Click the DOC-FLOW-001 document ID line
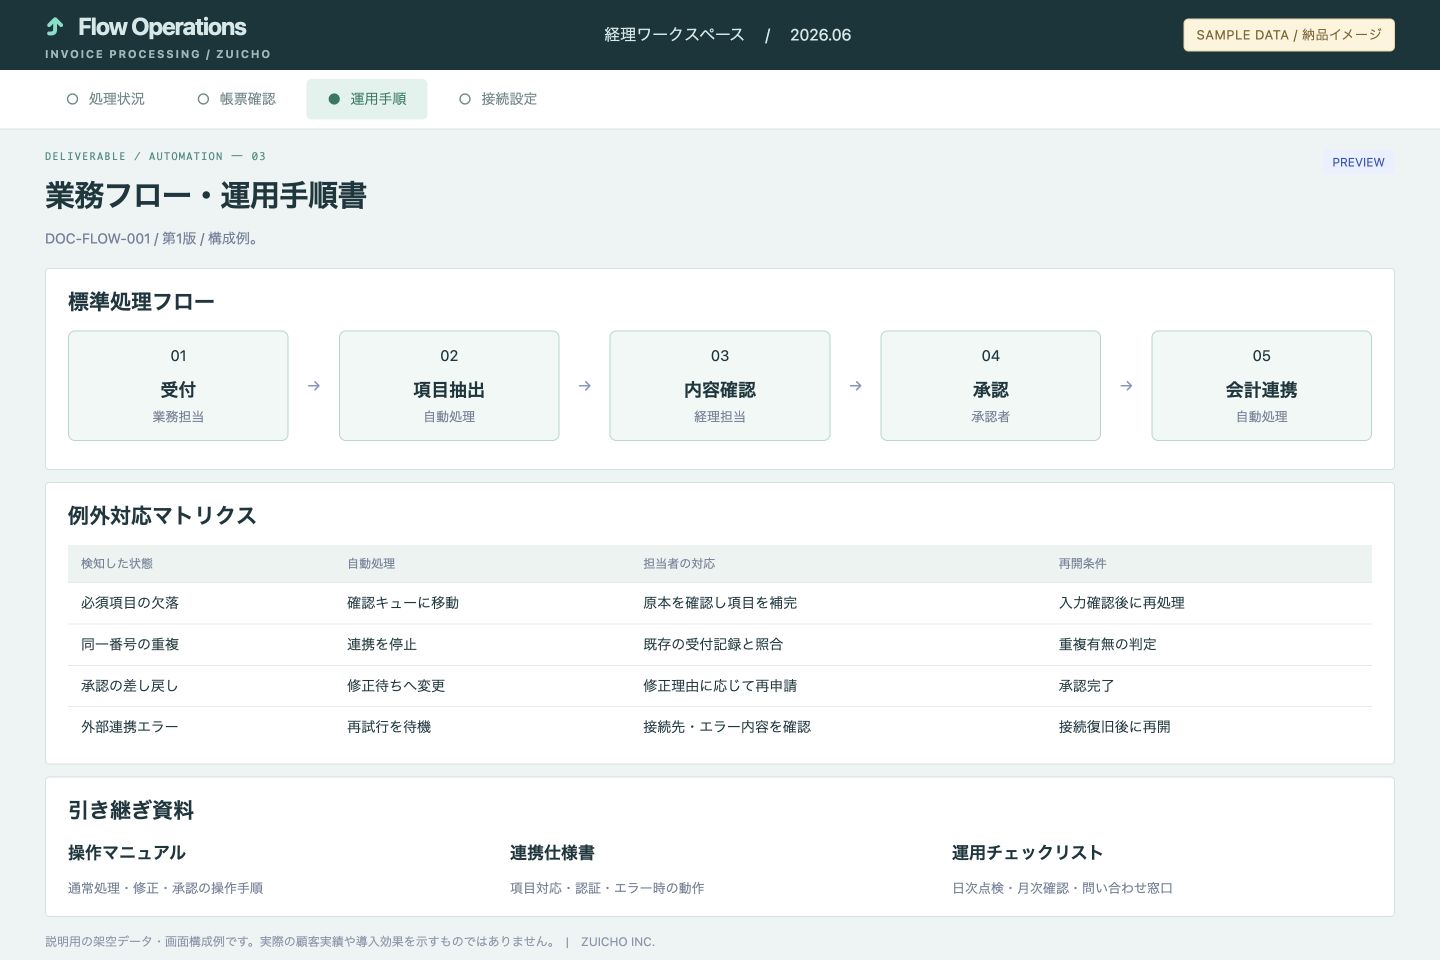The image size is (1440, 960). coord(152,239)
